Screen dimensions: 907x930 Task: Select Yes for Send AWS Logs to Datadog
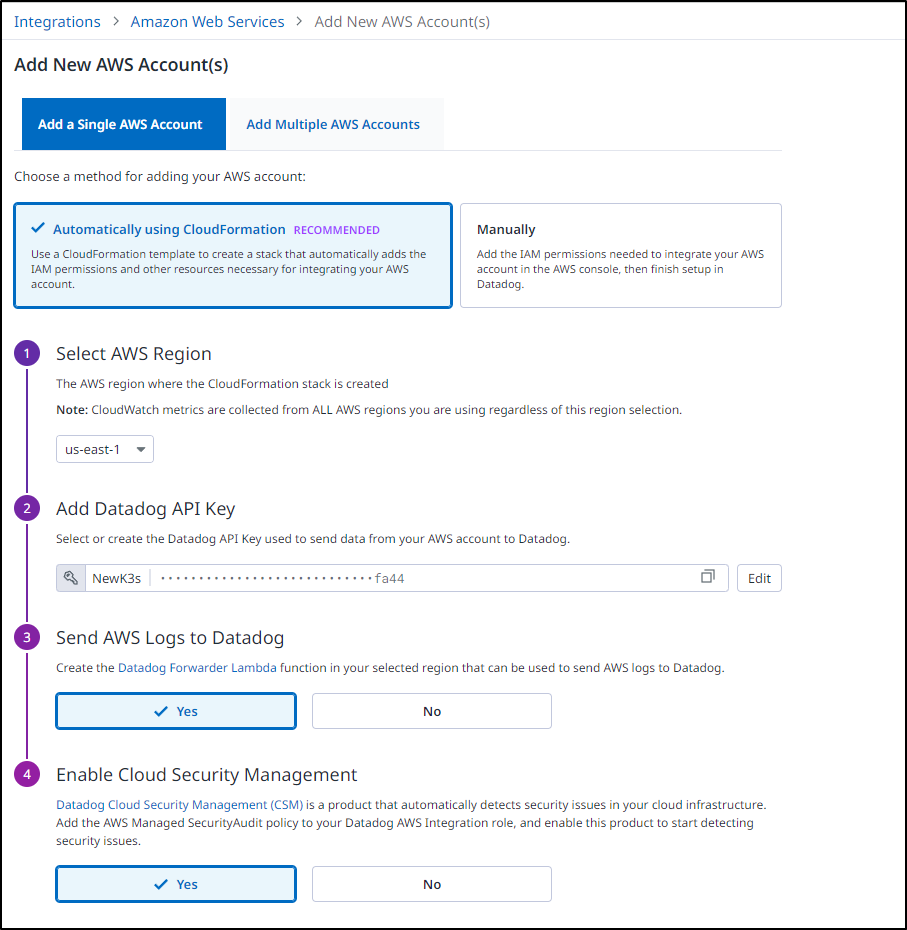[176, 711]
